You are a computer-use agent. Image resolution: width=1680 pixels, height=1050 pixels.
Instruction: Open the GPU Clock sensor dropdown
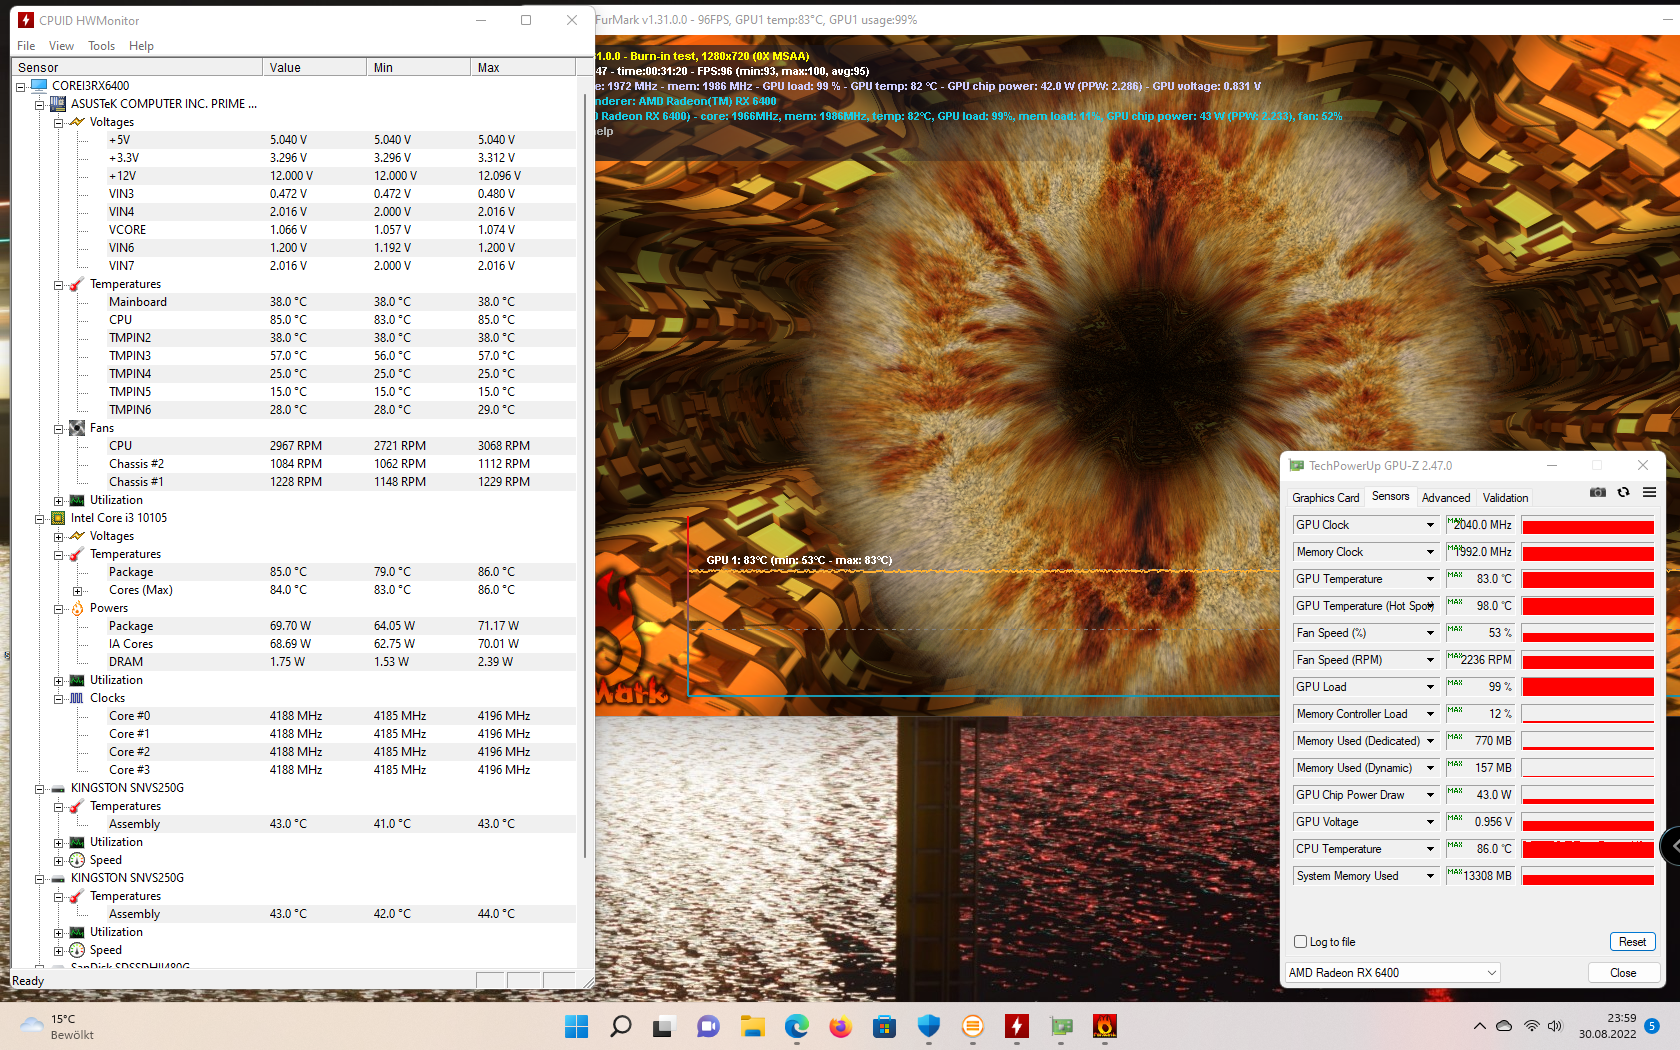(x=1430, y=525)
